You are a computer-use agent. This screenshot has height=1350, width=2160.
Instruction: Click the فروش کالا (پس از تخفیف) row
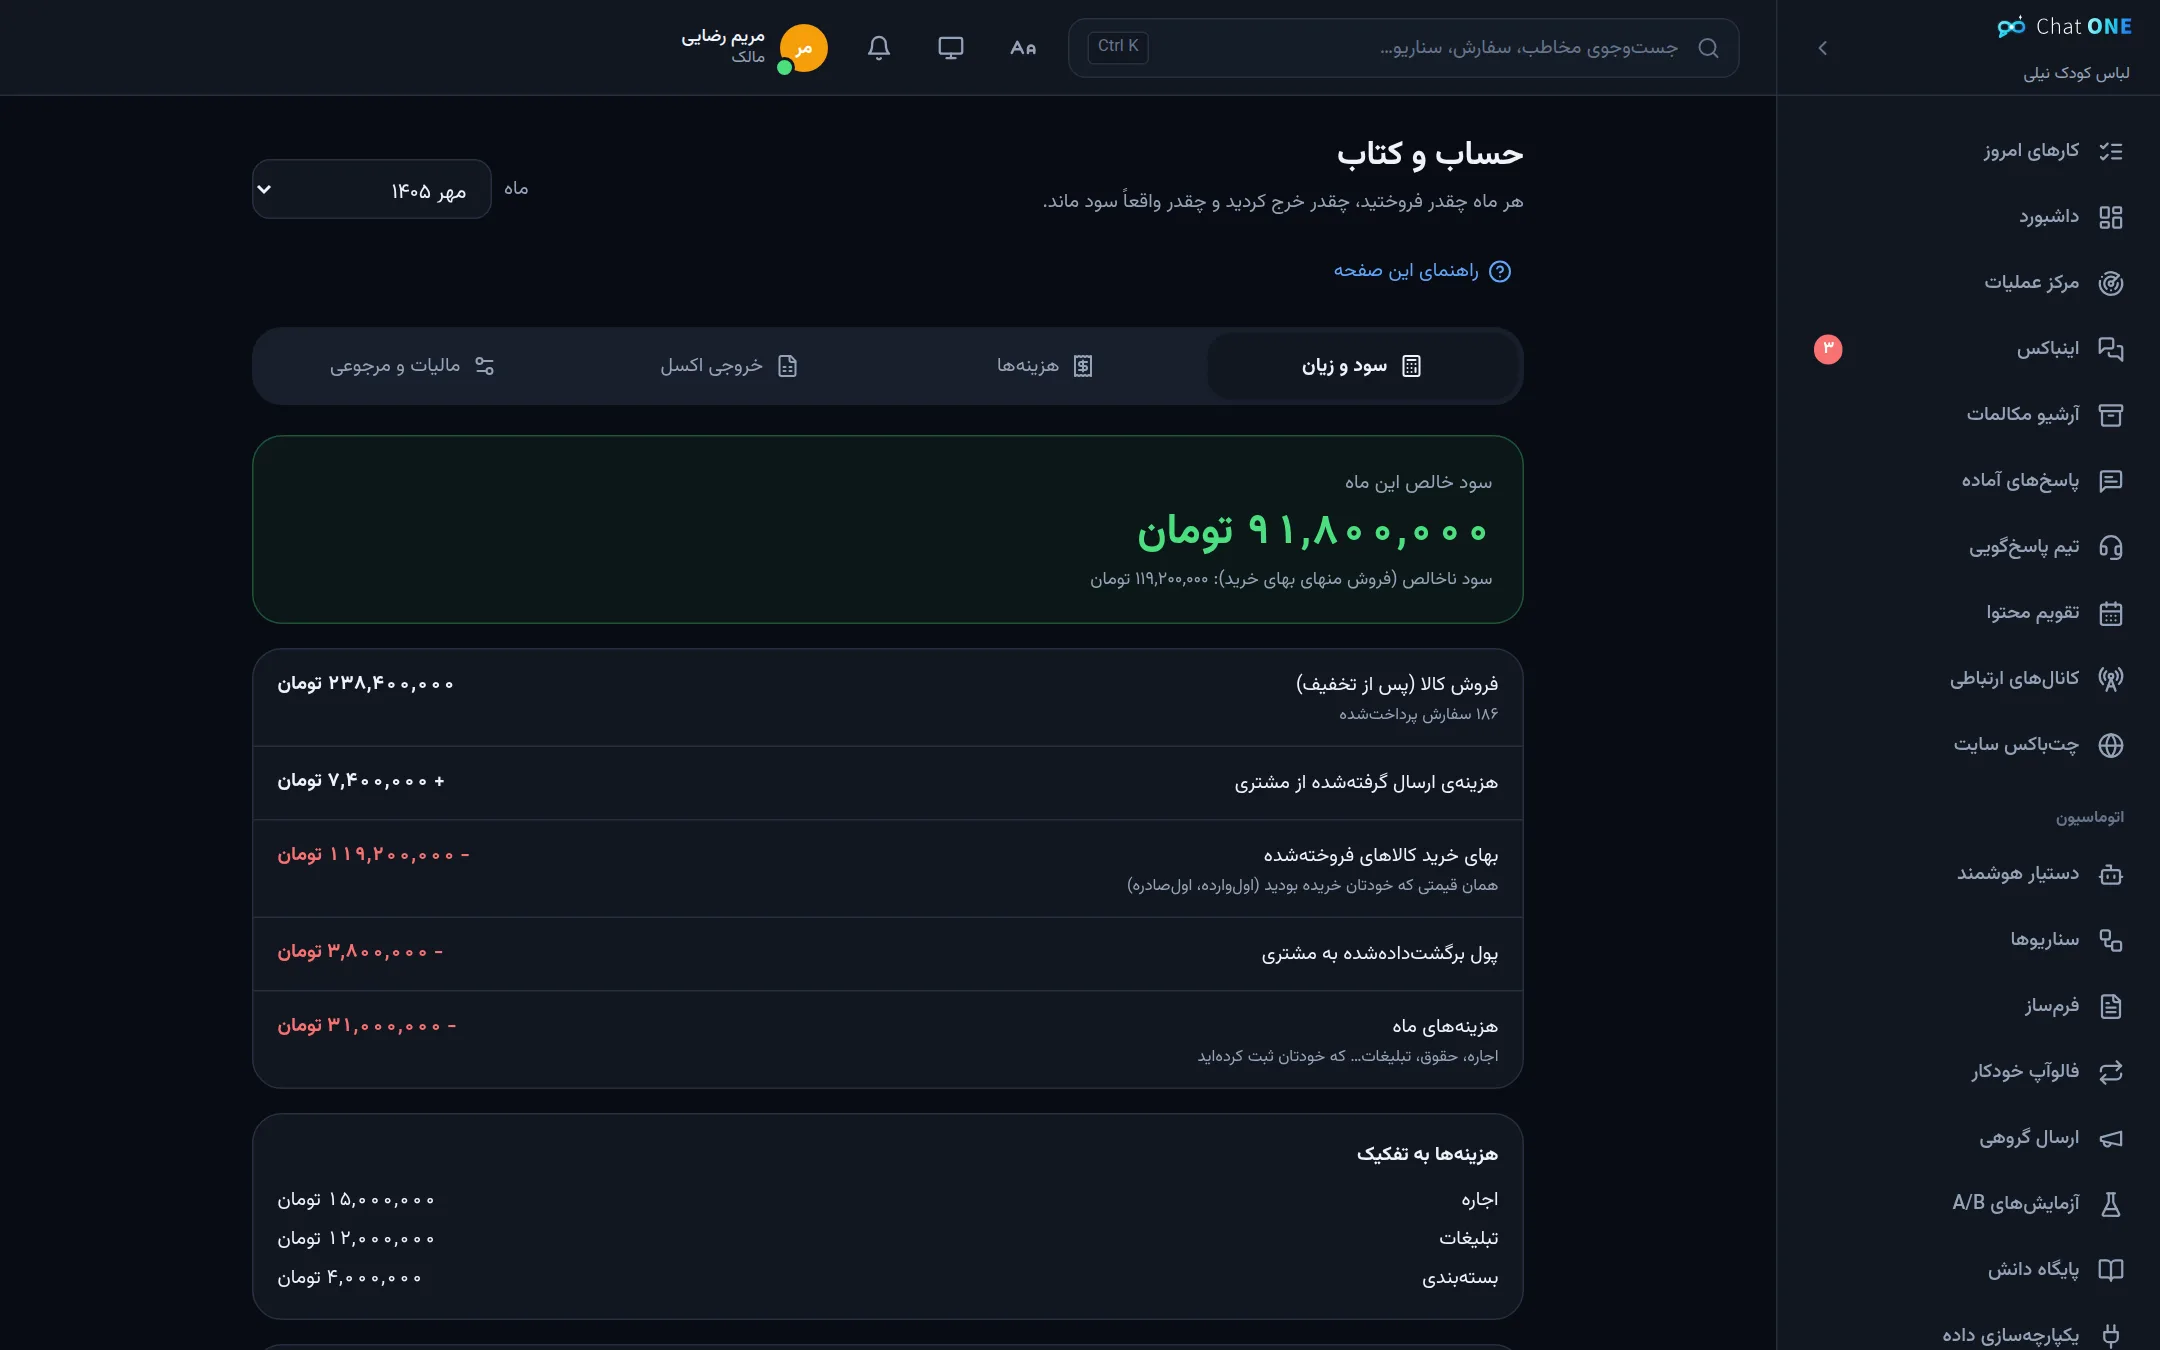pos(888,697)
